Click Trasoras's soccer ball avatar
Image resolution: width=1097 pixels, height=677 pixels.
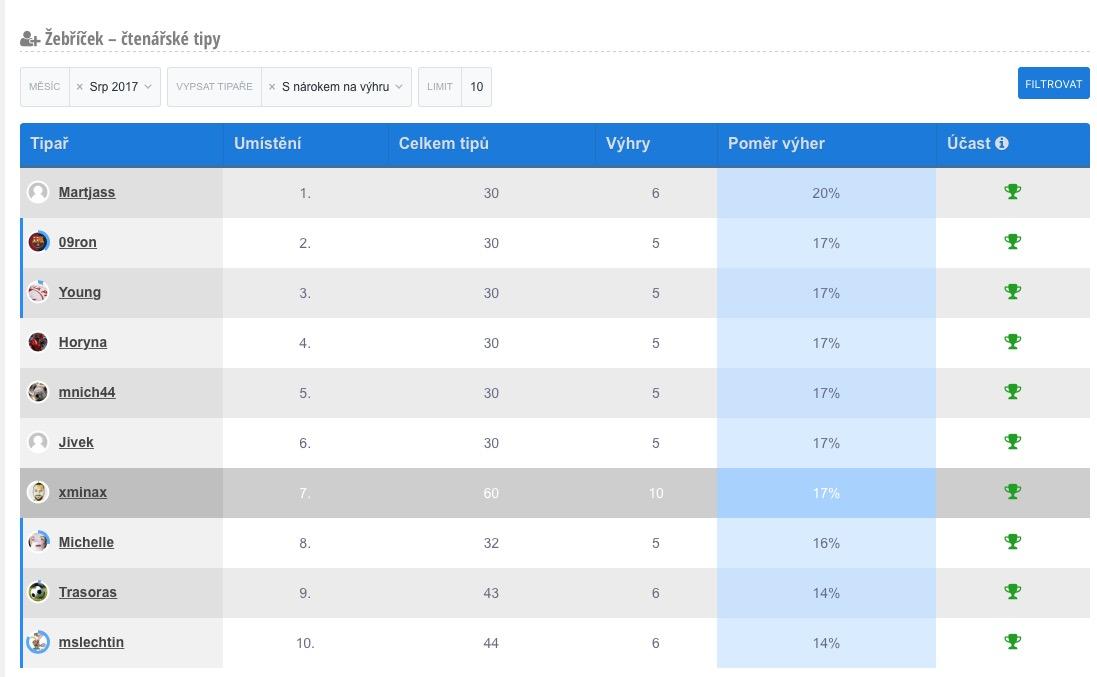(x=38, y=592)
